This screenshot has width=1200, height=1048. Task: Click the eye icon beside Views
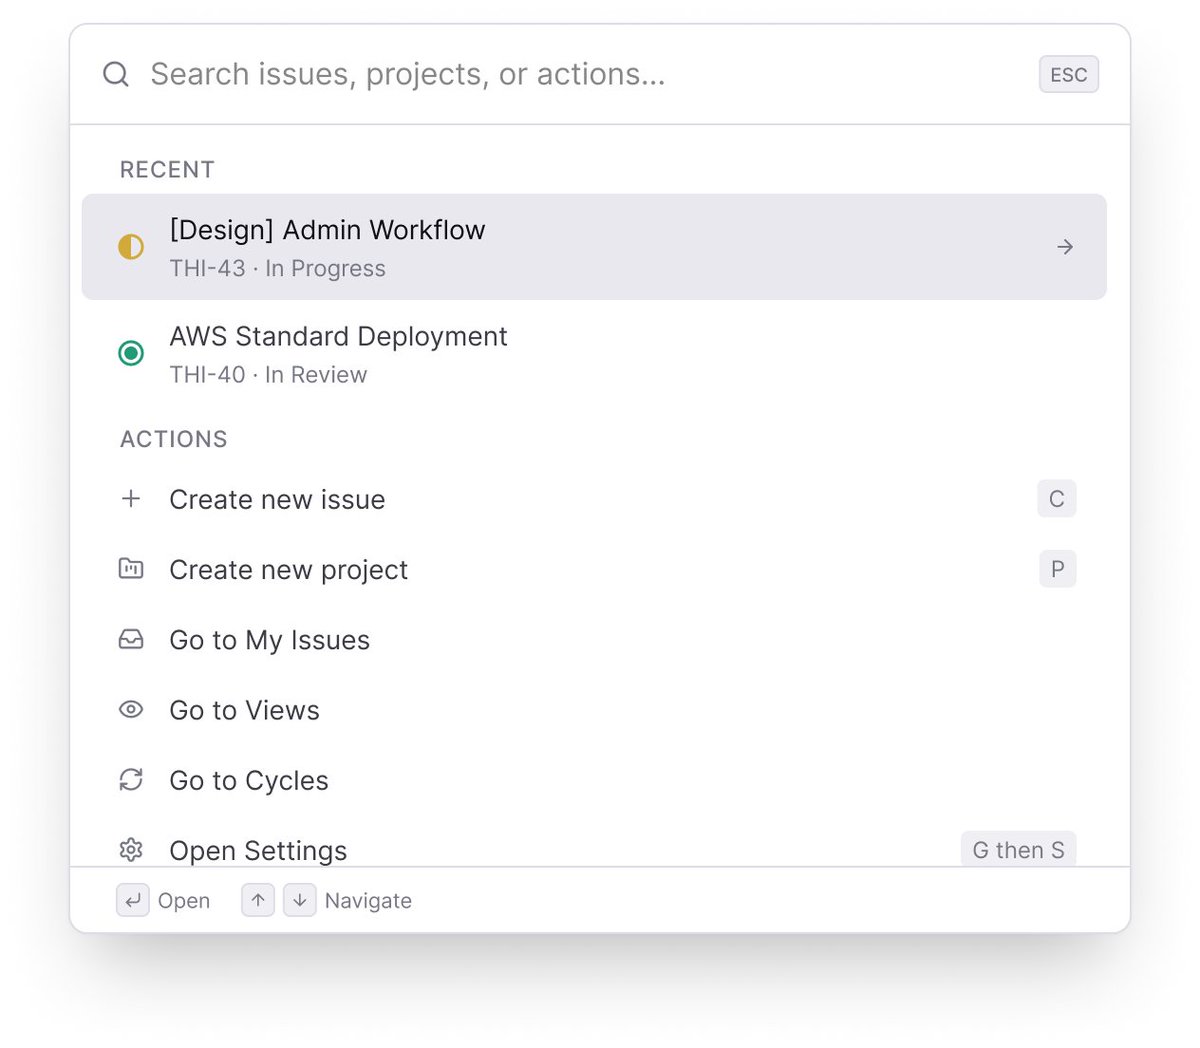(x=131, y=709)
